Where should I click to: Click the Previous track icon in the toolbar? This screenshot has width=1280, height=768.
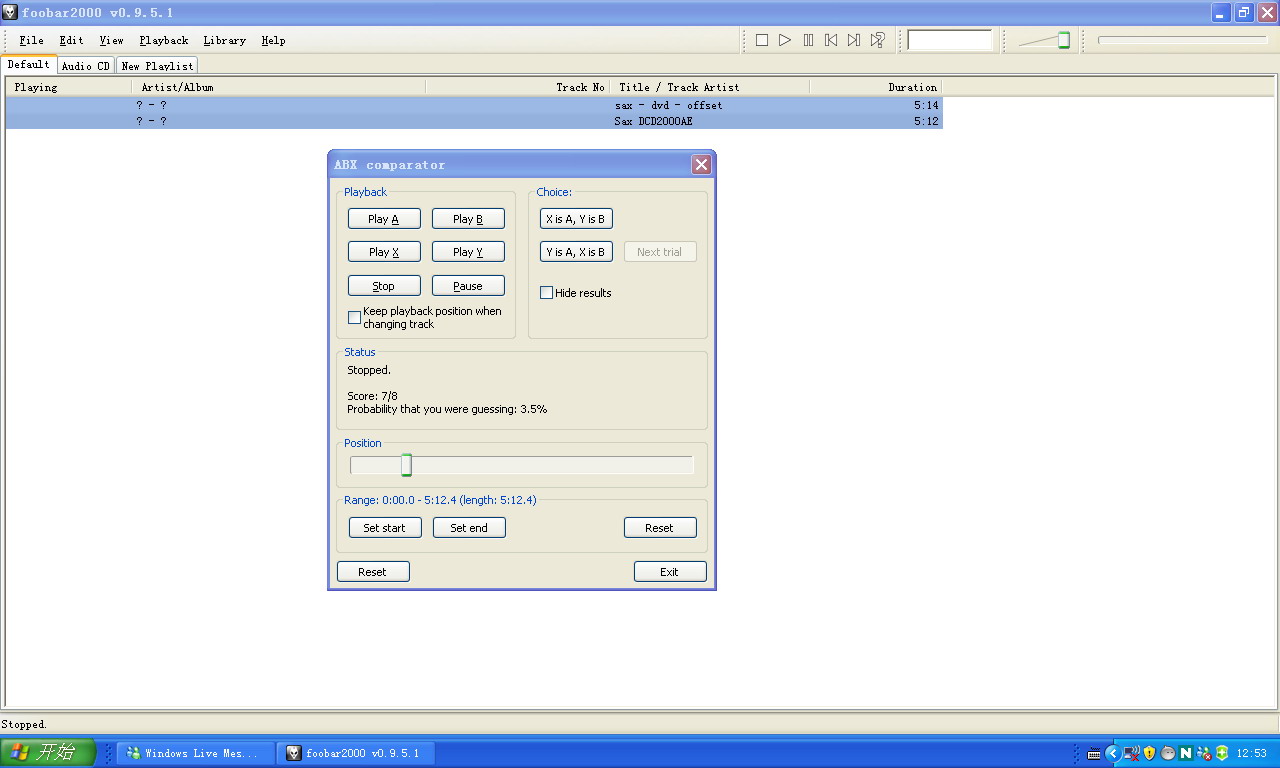click(x=831, y=40)
